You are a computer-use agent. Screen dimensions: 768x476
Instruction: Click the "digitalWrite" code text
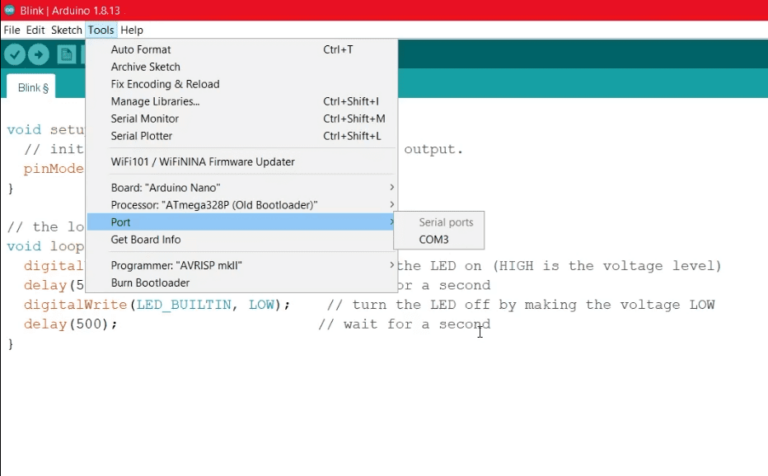pyautogui.click(x=75, y=305)
